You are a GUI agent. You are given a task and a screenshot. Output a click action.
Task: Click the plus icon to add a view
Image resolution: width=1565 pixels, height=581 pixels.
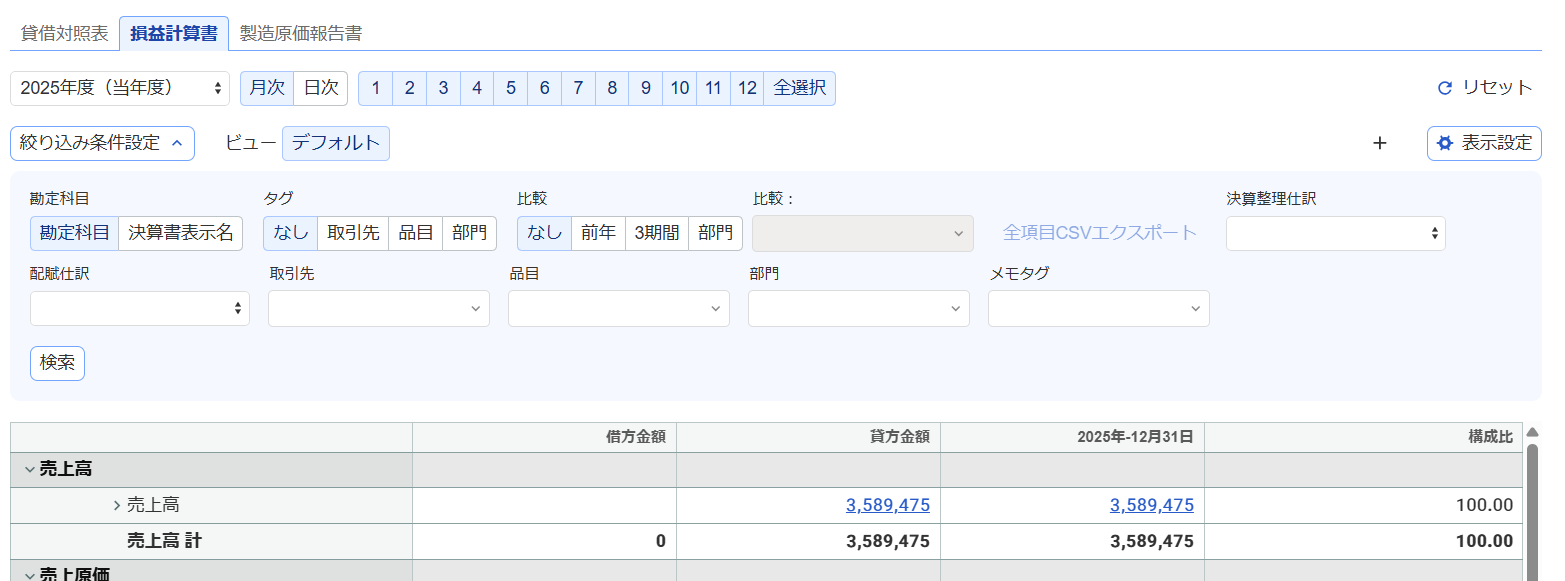pyautogui.click(x=1380, y=143)
